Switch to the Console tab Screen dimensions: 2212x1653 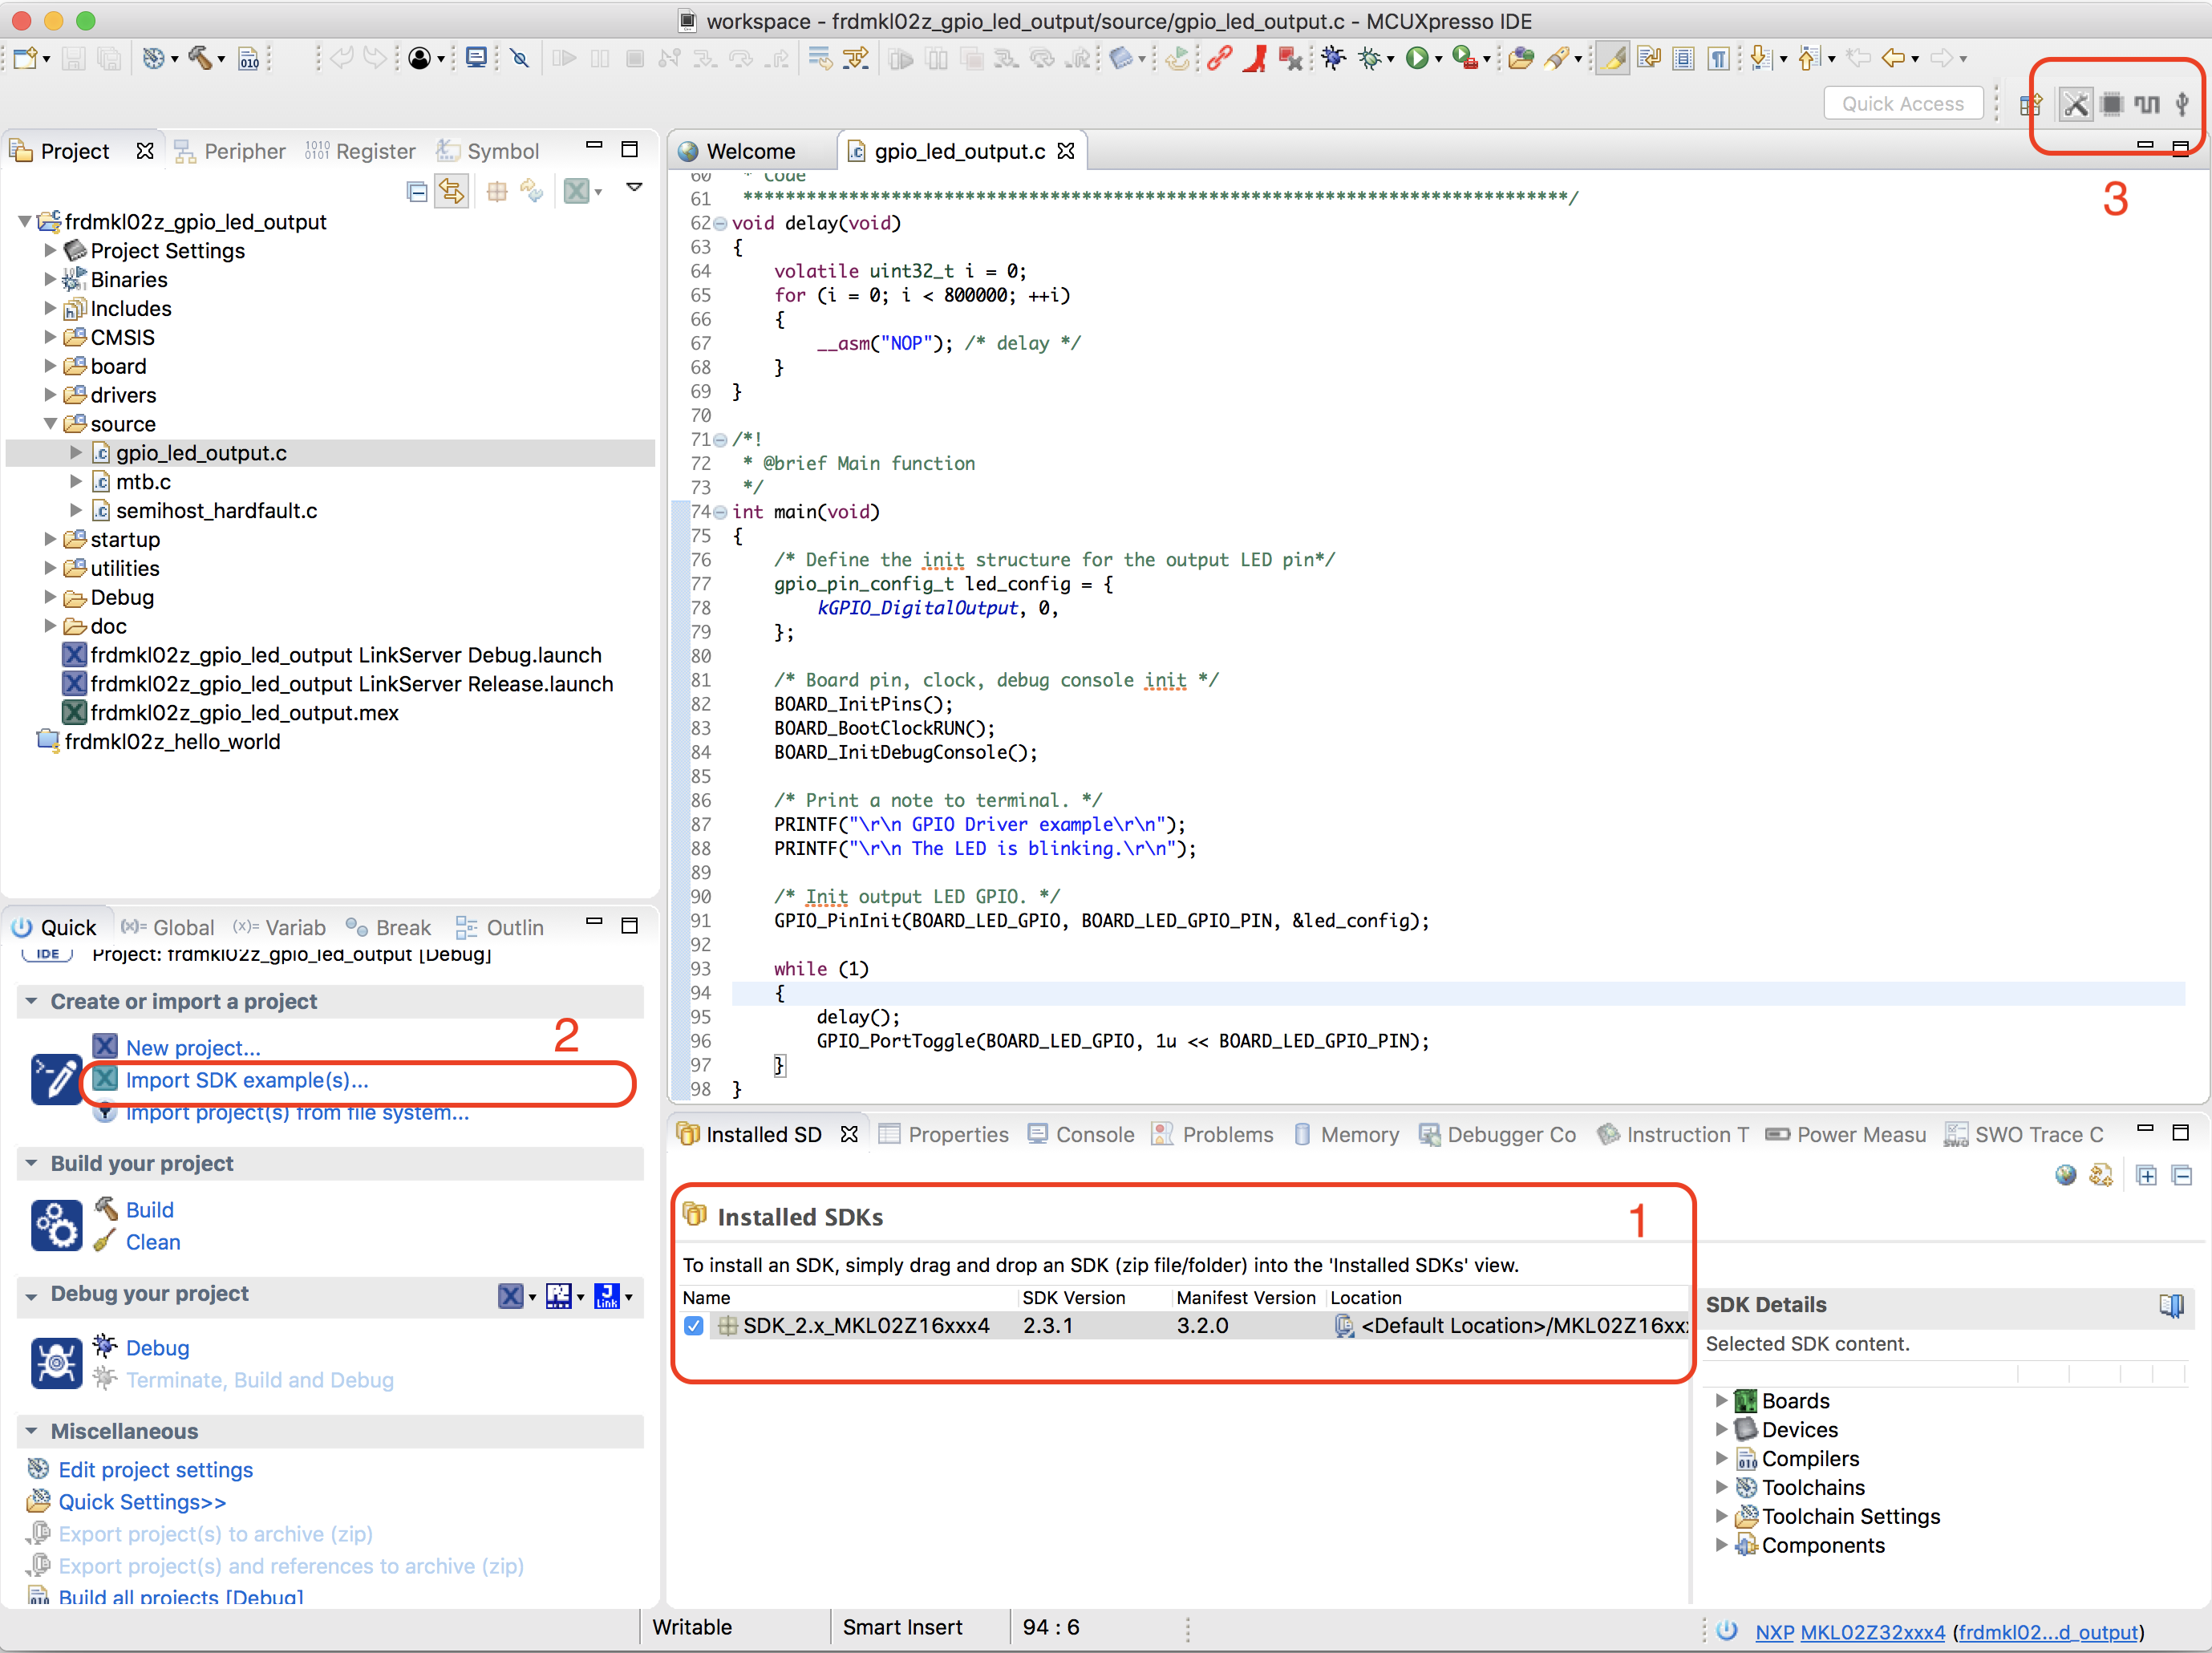pyautogui.click(x=1081, y=1134)
